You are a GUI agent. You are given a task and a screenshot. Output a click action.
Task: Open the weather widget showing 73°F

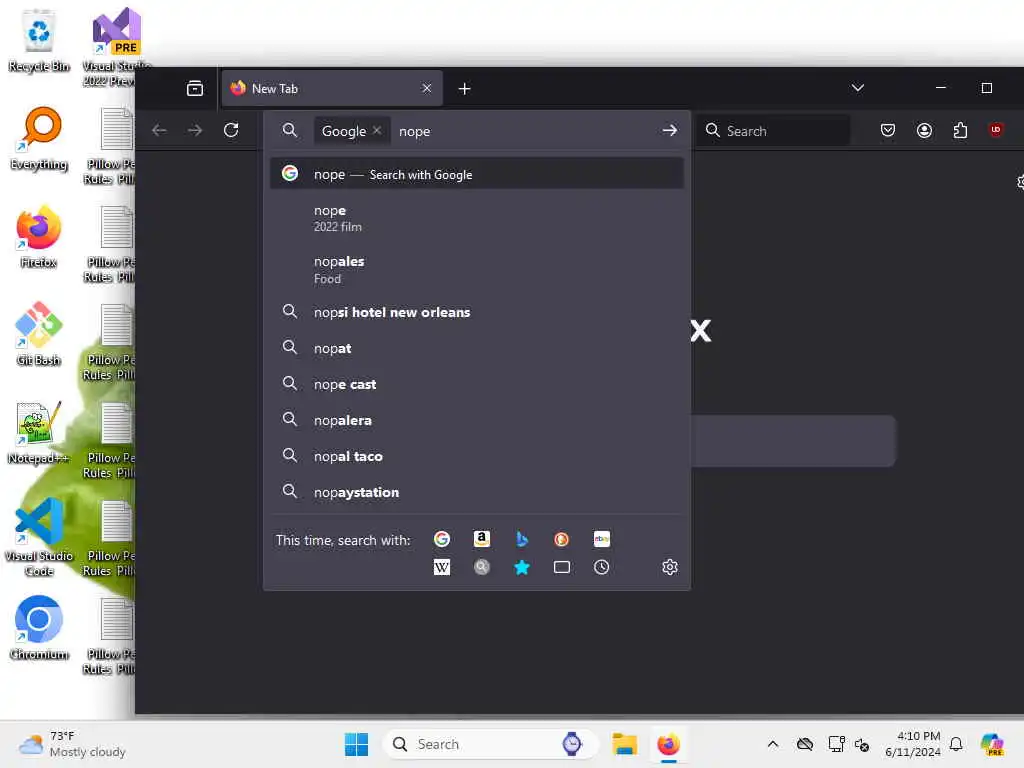[72, 744]
